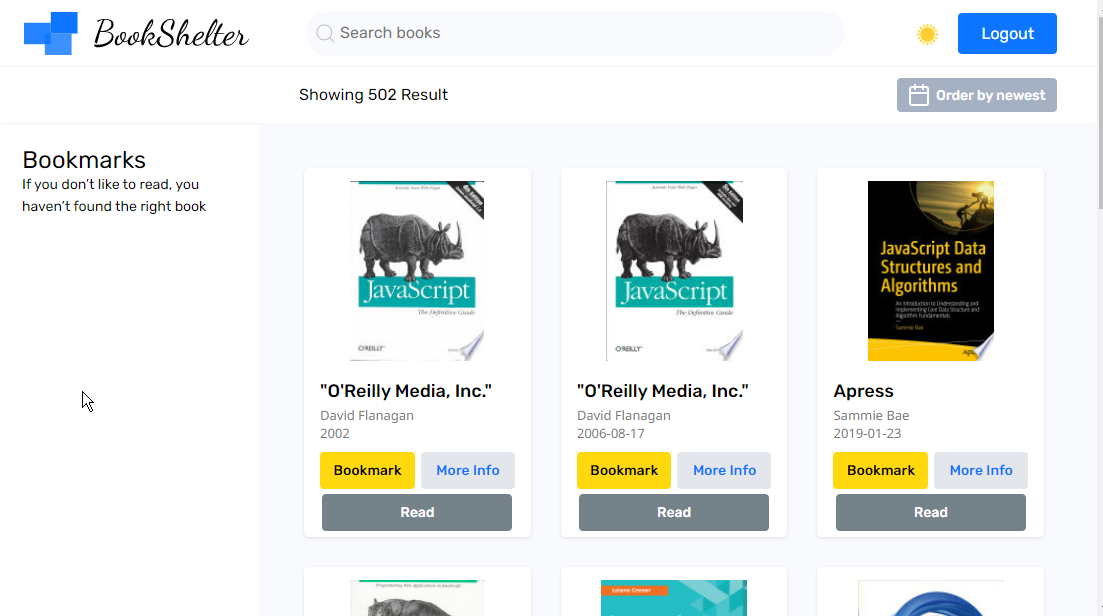
Task: Show More Info for the 2006 JavaScript book
Action: click(x=724, y=470)
